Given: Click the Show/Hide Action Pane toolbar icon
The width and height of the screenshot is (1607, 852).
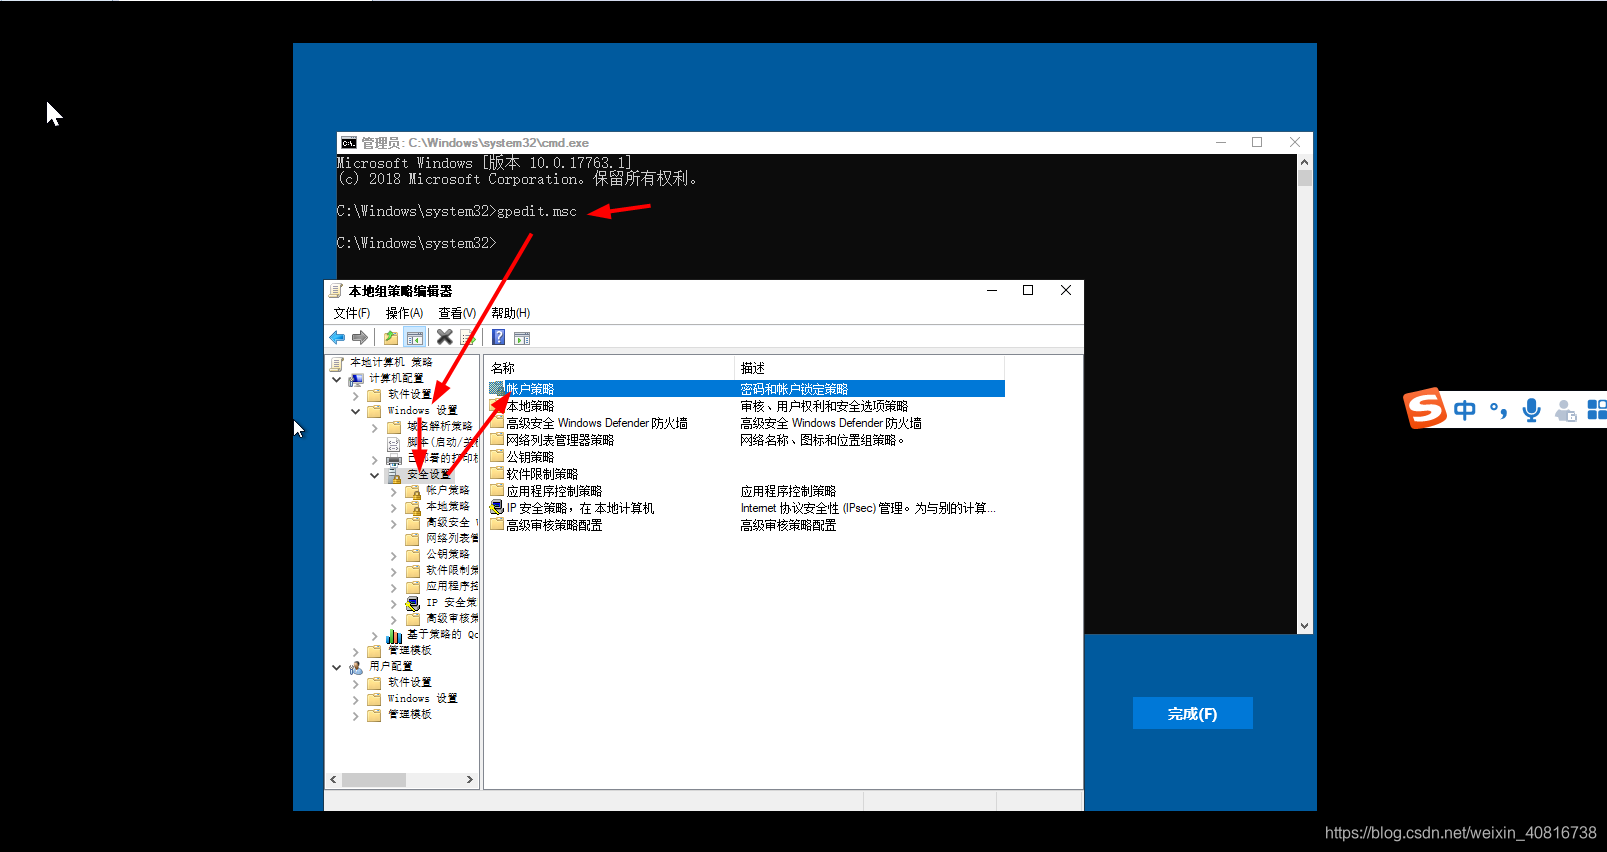Looking at the screenshot, I should (x=522, y=338).
